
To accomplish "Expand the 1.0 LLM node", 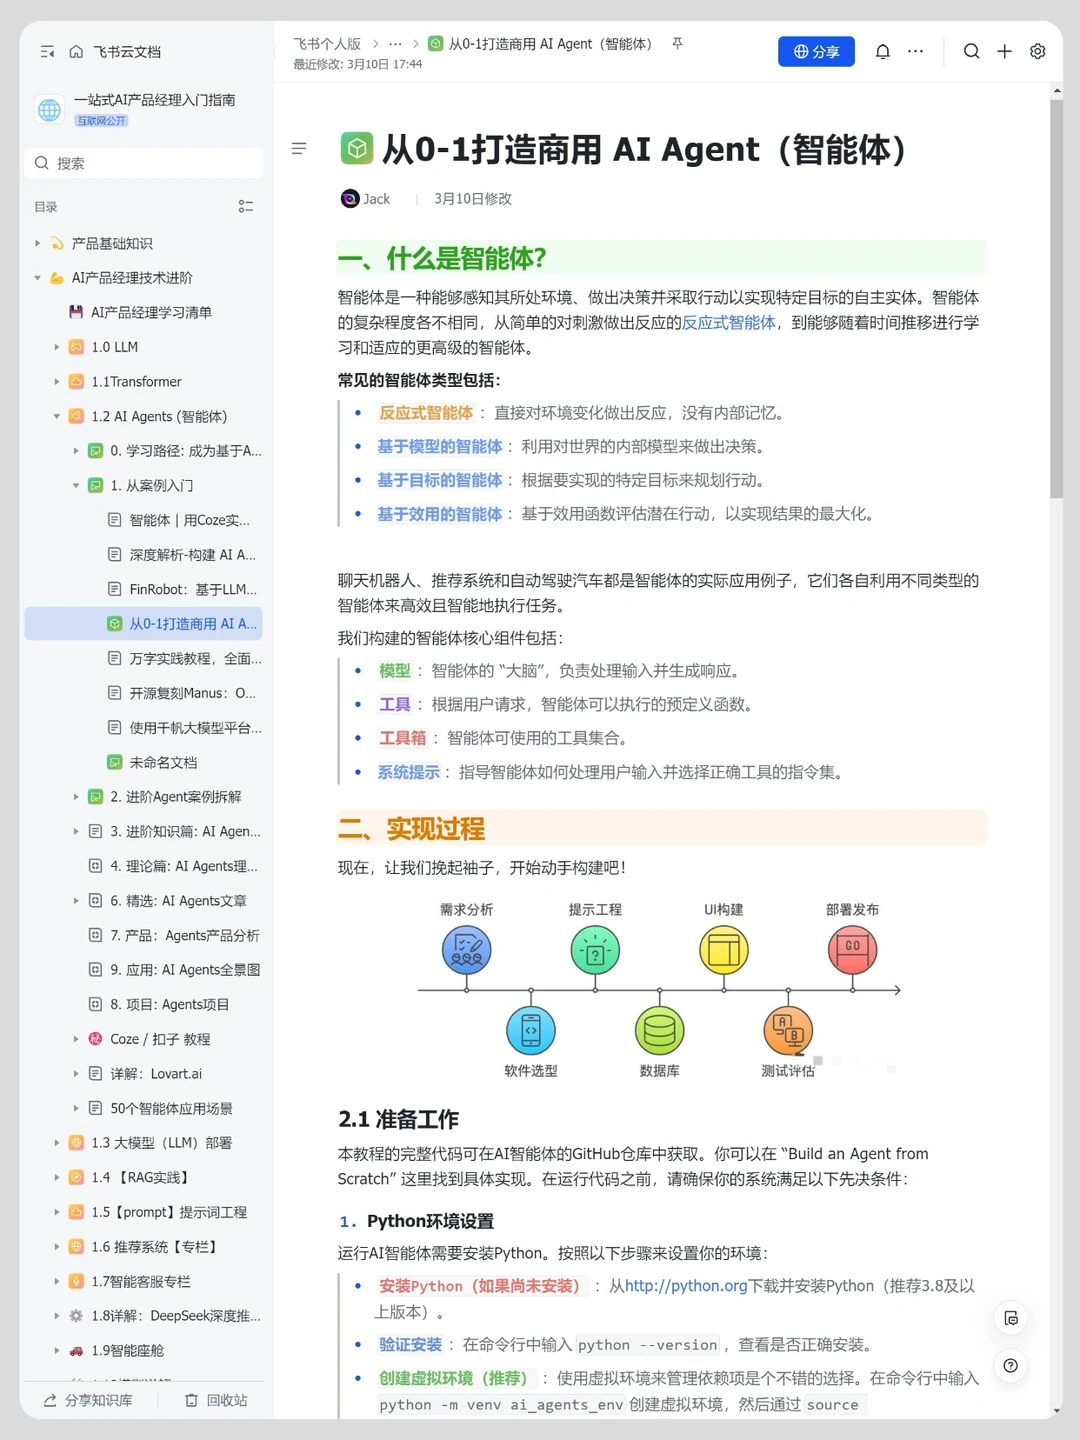I will coord(57,347).
